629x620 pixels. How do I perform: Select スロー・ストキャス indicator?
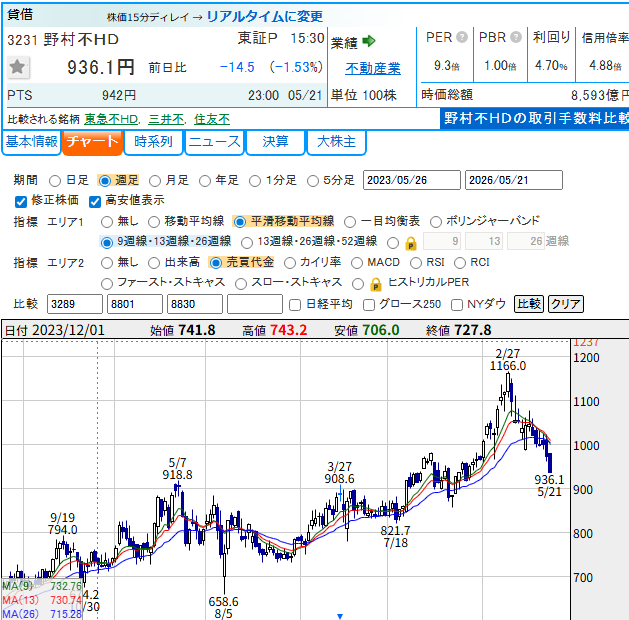point(241,284)
